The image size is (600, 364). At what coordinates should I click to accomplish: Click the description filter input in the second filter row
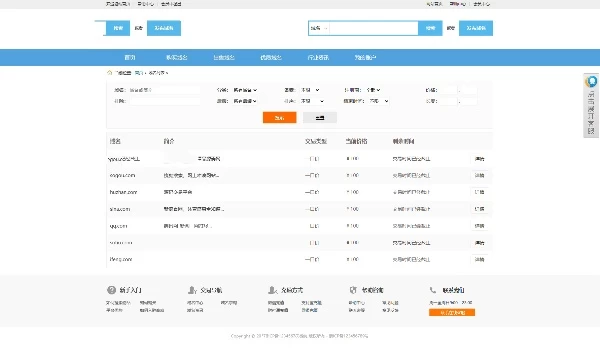coord(165,101)
